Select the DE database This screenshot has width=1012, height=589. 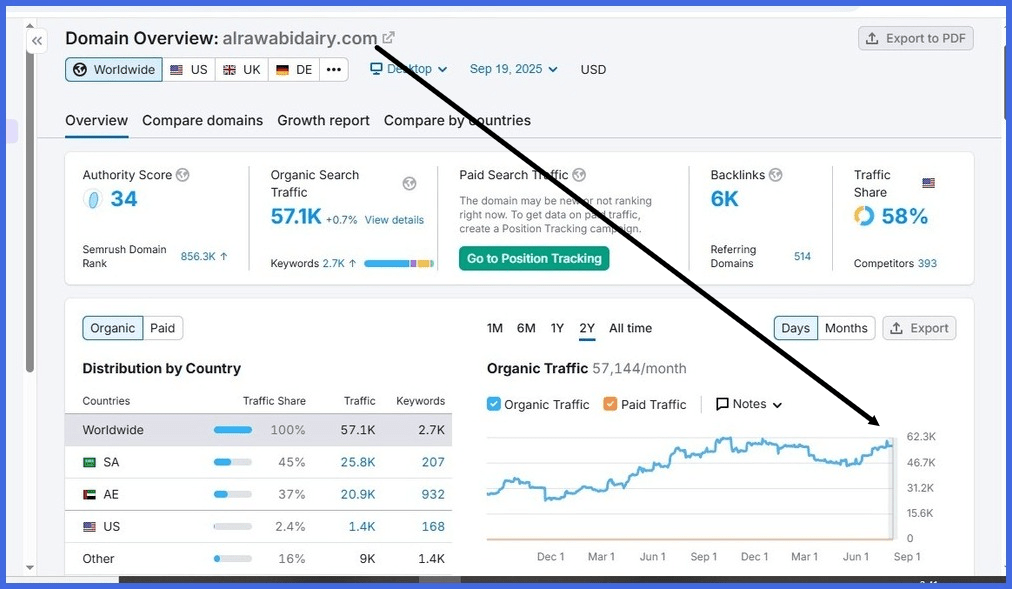(x=294, y=70)
